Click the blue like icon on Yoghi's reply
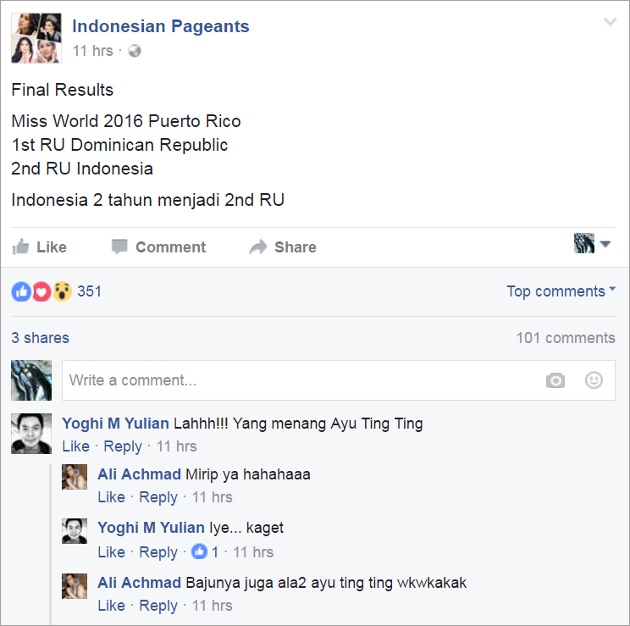The width and height of the screenshot is (630, 626). tap(199, 552)
